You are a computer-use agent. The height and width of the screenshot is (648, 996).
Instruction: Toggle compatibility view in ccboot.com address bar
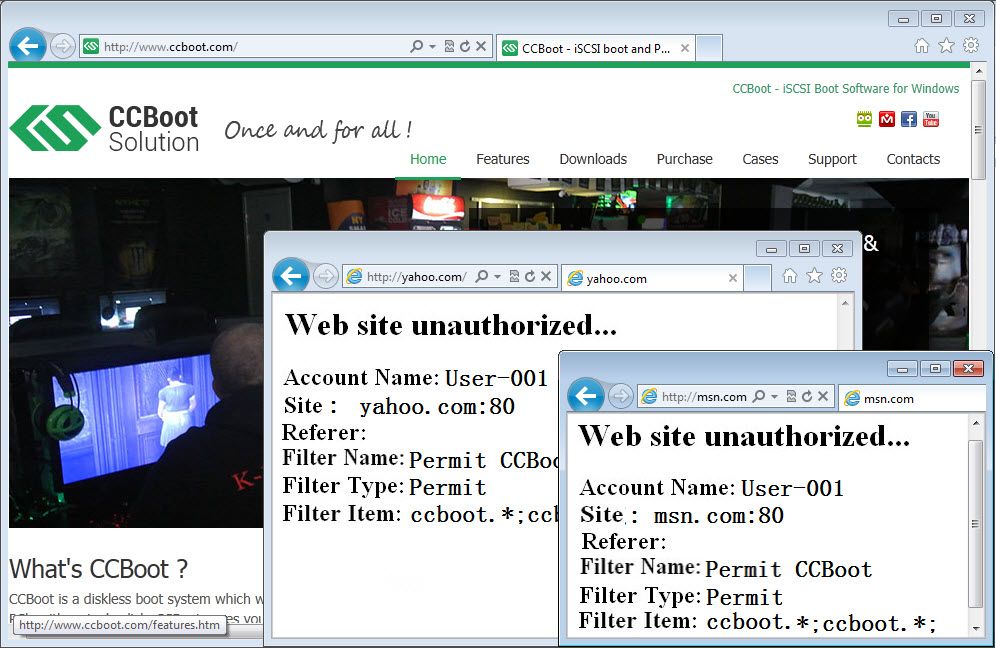click(x=449, y=46)
